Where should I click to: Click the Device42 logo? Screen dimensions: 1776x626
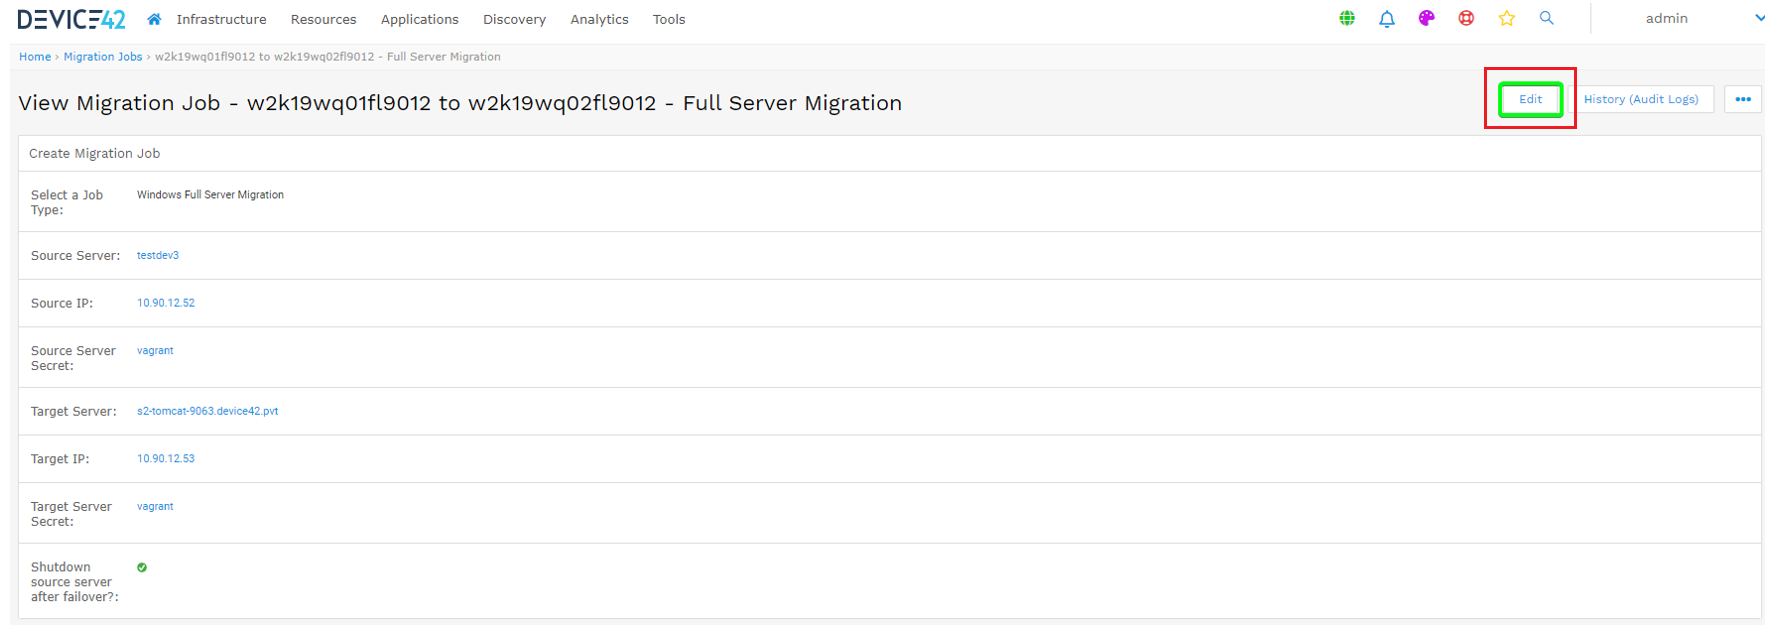(x=72, y=19)
